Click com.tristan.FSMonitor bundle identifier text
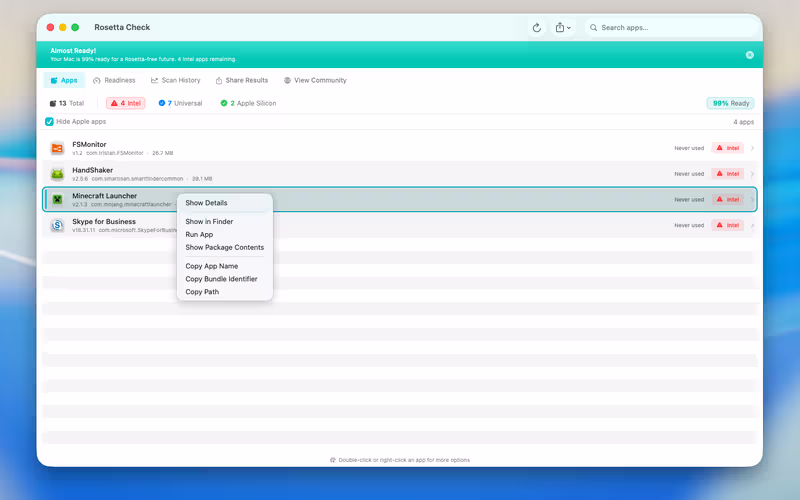Viewport: 800px width, 500px height. [x=115, y=153]
